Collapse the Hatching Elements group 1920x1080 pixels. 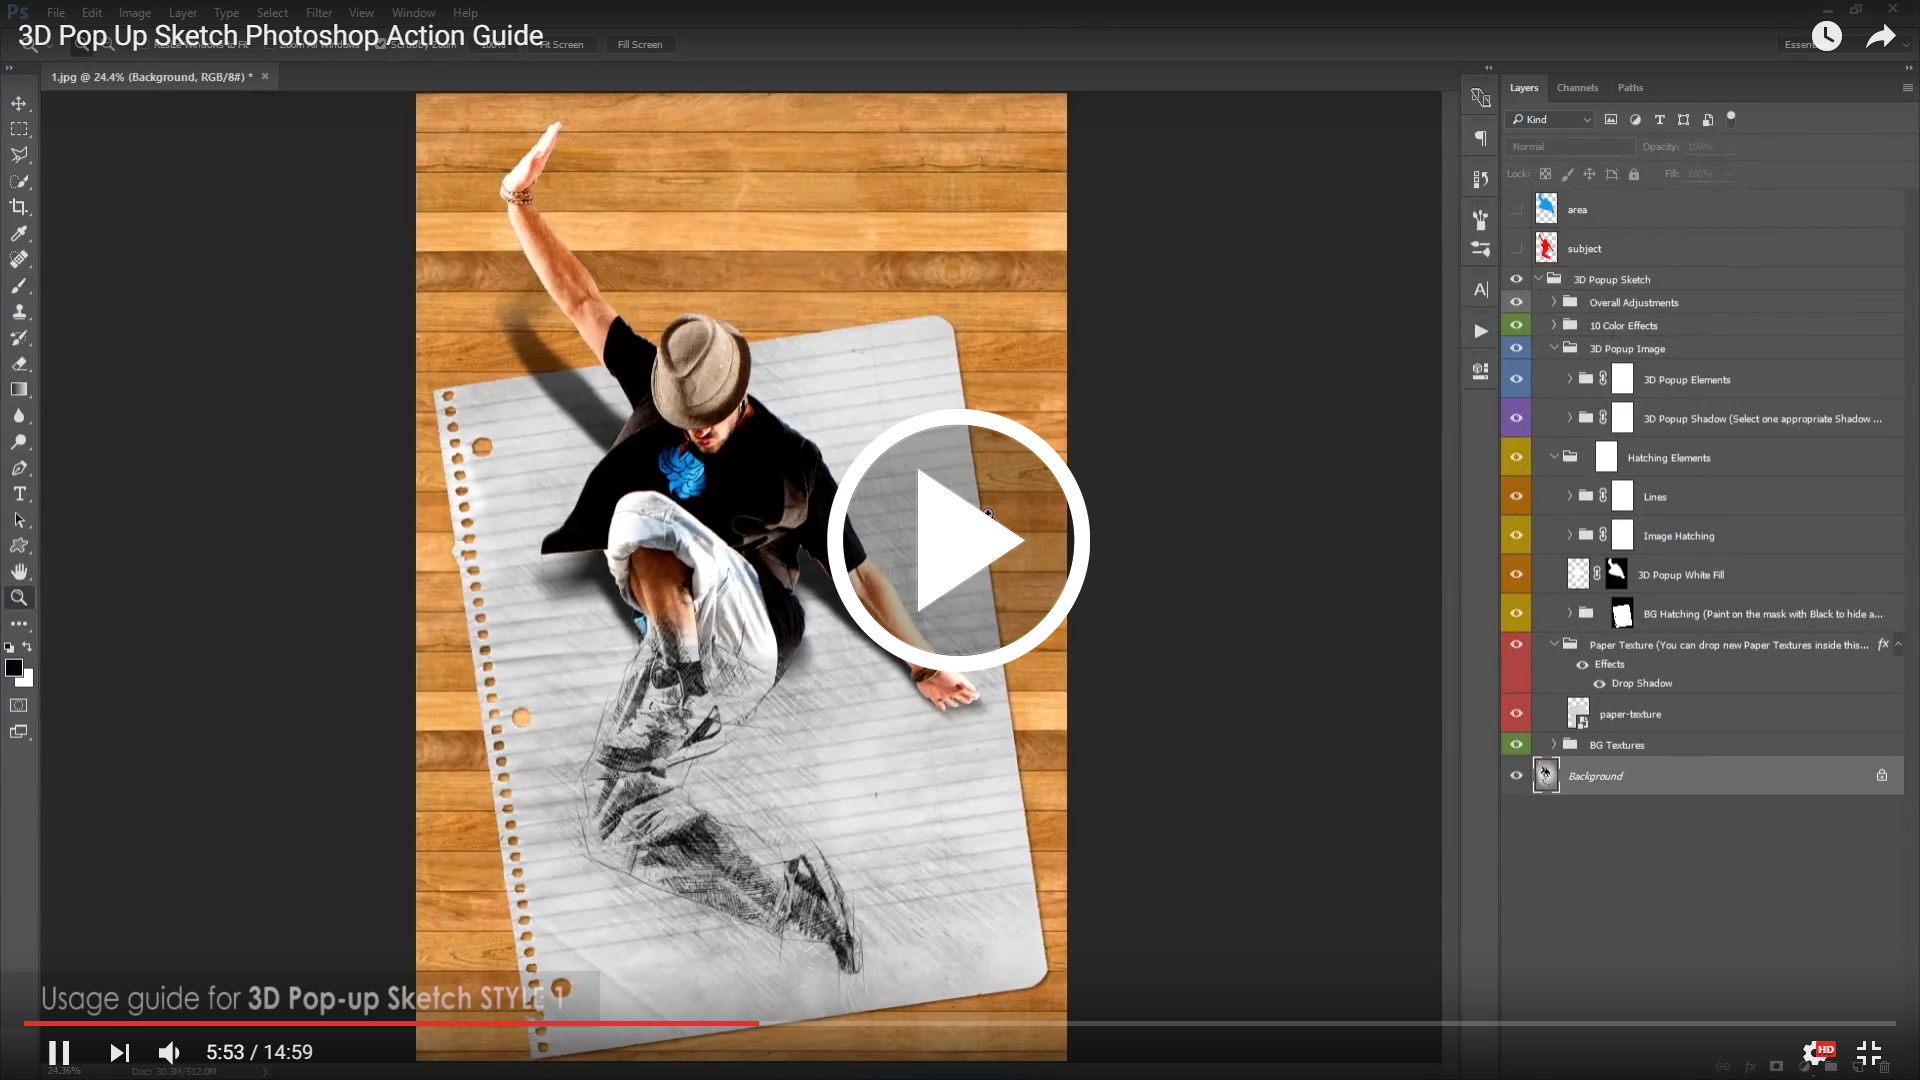click(1554, 457)
